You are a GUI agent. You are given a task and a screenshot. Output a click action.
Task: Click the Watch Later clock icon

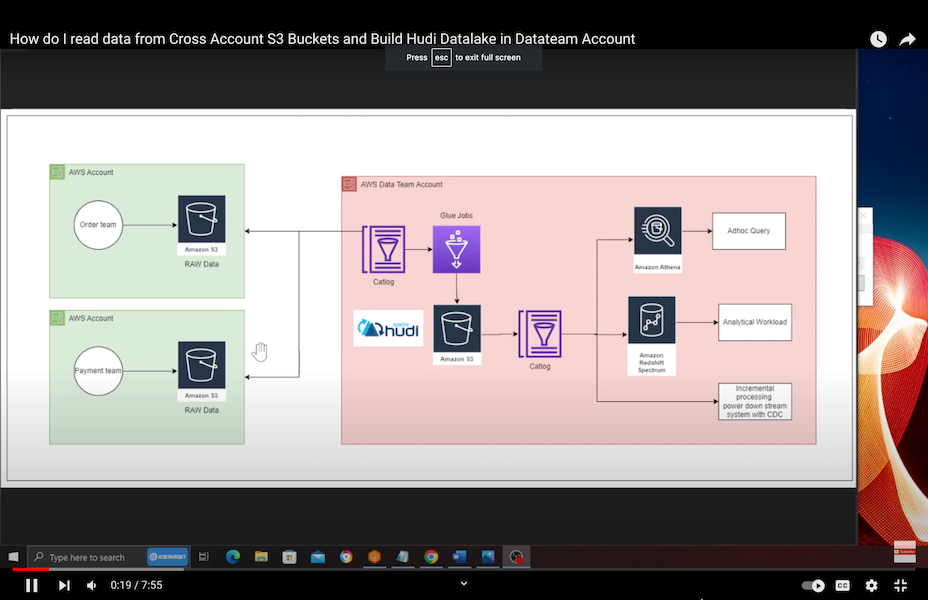pos(878,39)
